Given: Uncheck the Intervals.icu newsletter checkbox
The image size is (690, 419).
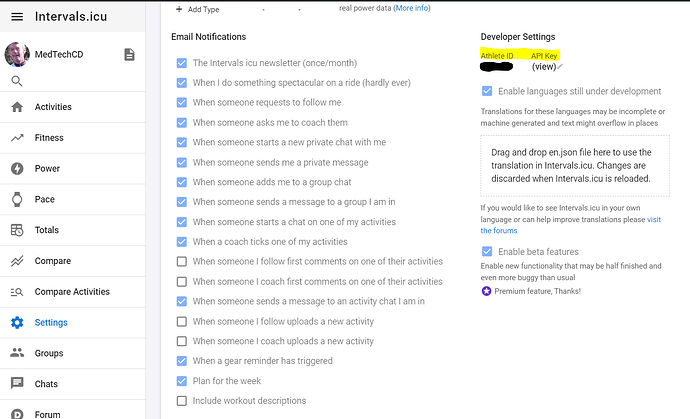Looking at the screenshot, I should click(182, 63).
